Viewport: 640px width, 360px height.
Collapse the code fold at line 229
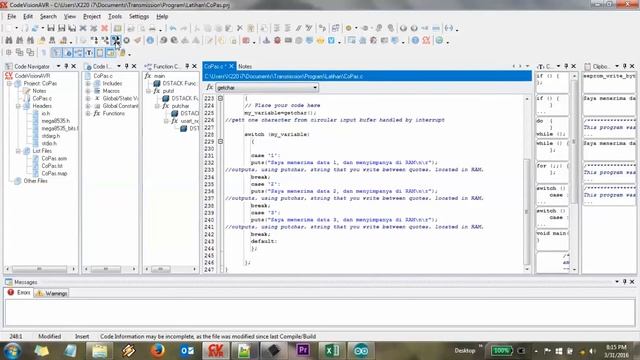point(220,142)
